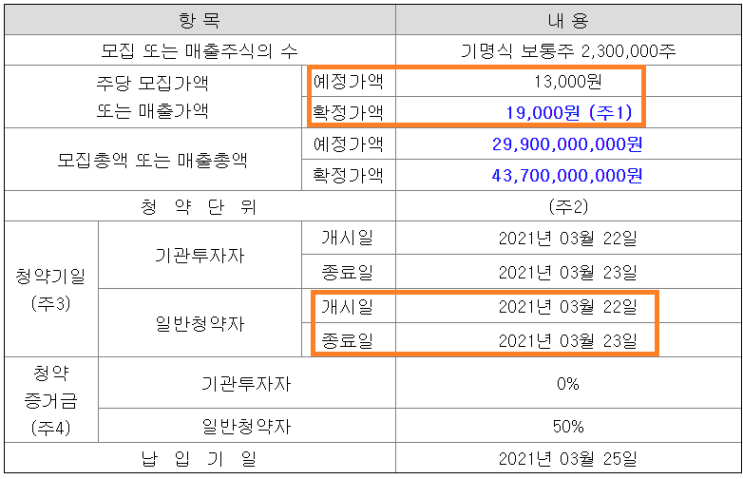Select 일반청약자 종료일 date 2021년 03월 23일

[568, 340]
